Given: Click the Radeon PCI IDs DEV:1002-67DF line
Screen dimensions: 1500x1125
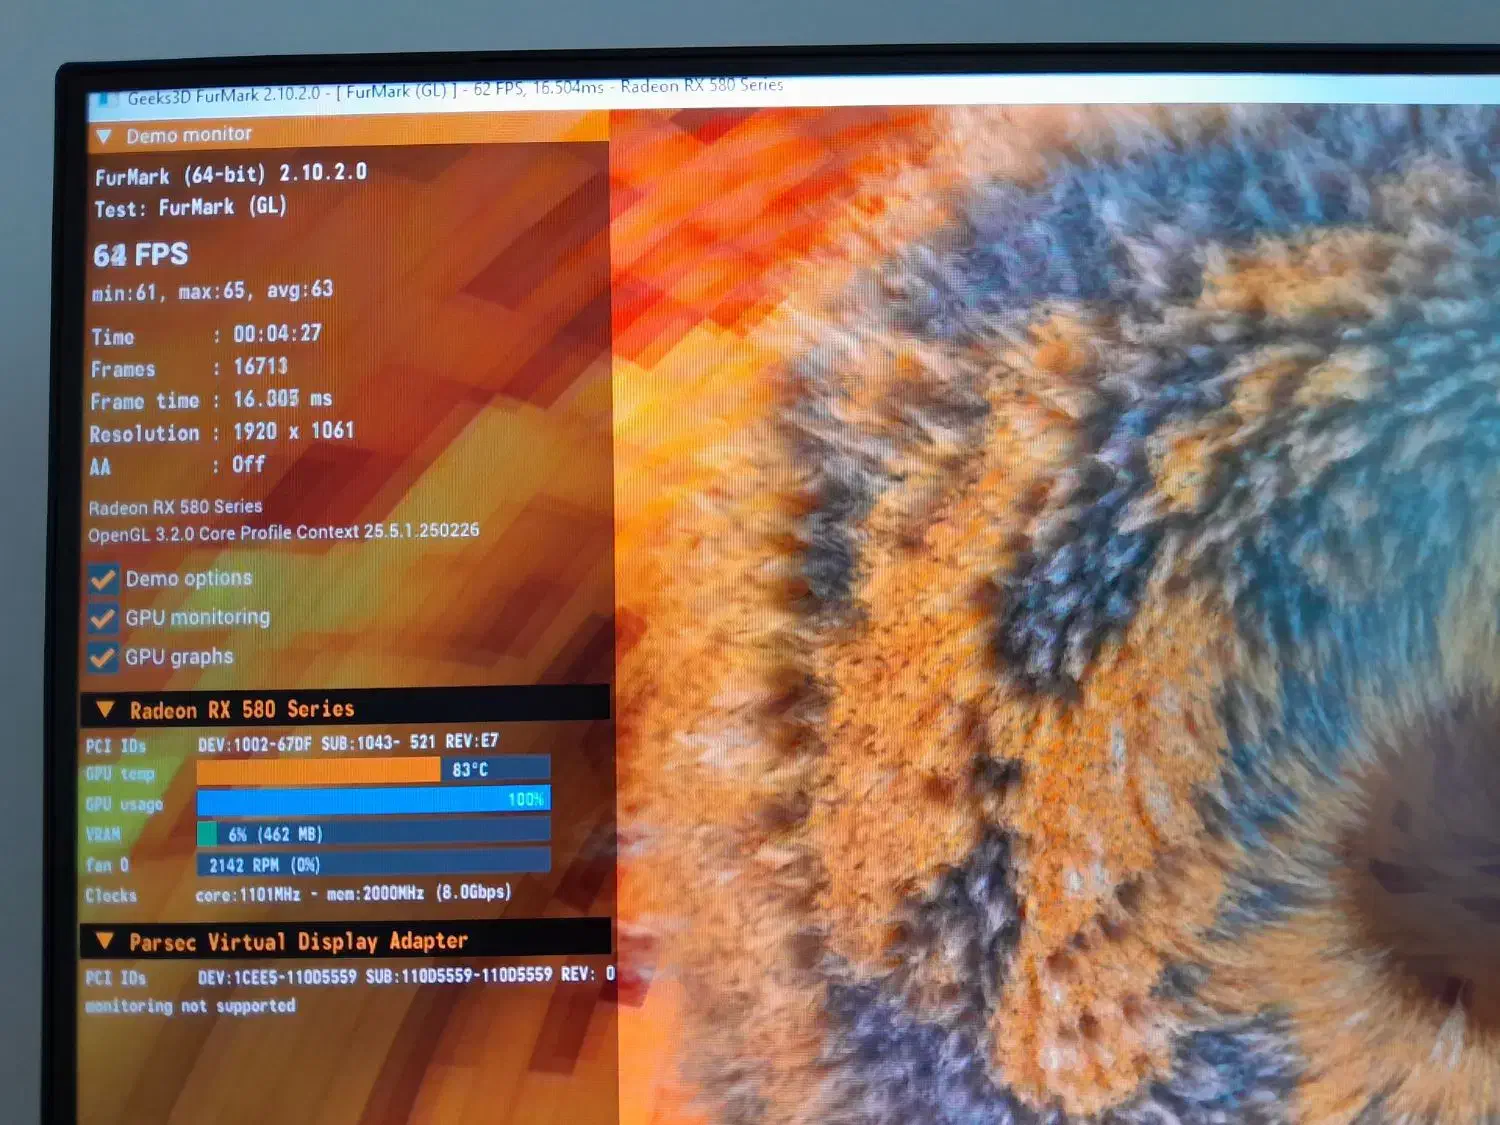Looking at the screenshot, I should pos(347,743).
